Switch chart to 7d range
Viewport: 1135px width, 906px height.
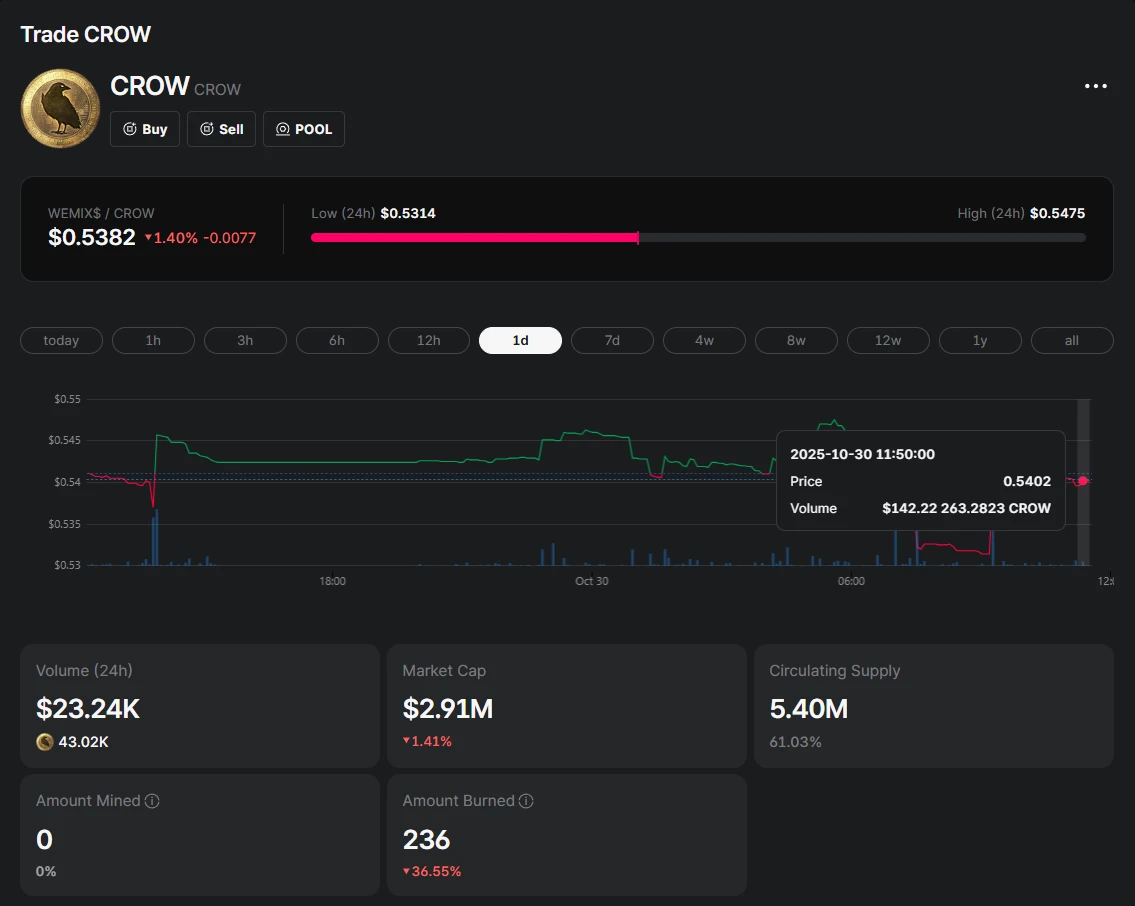click(612, 340)
